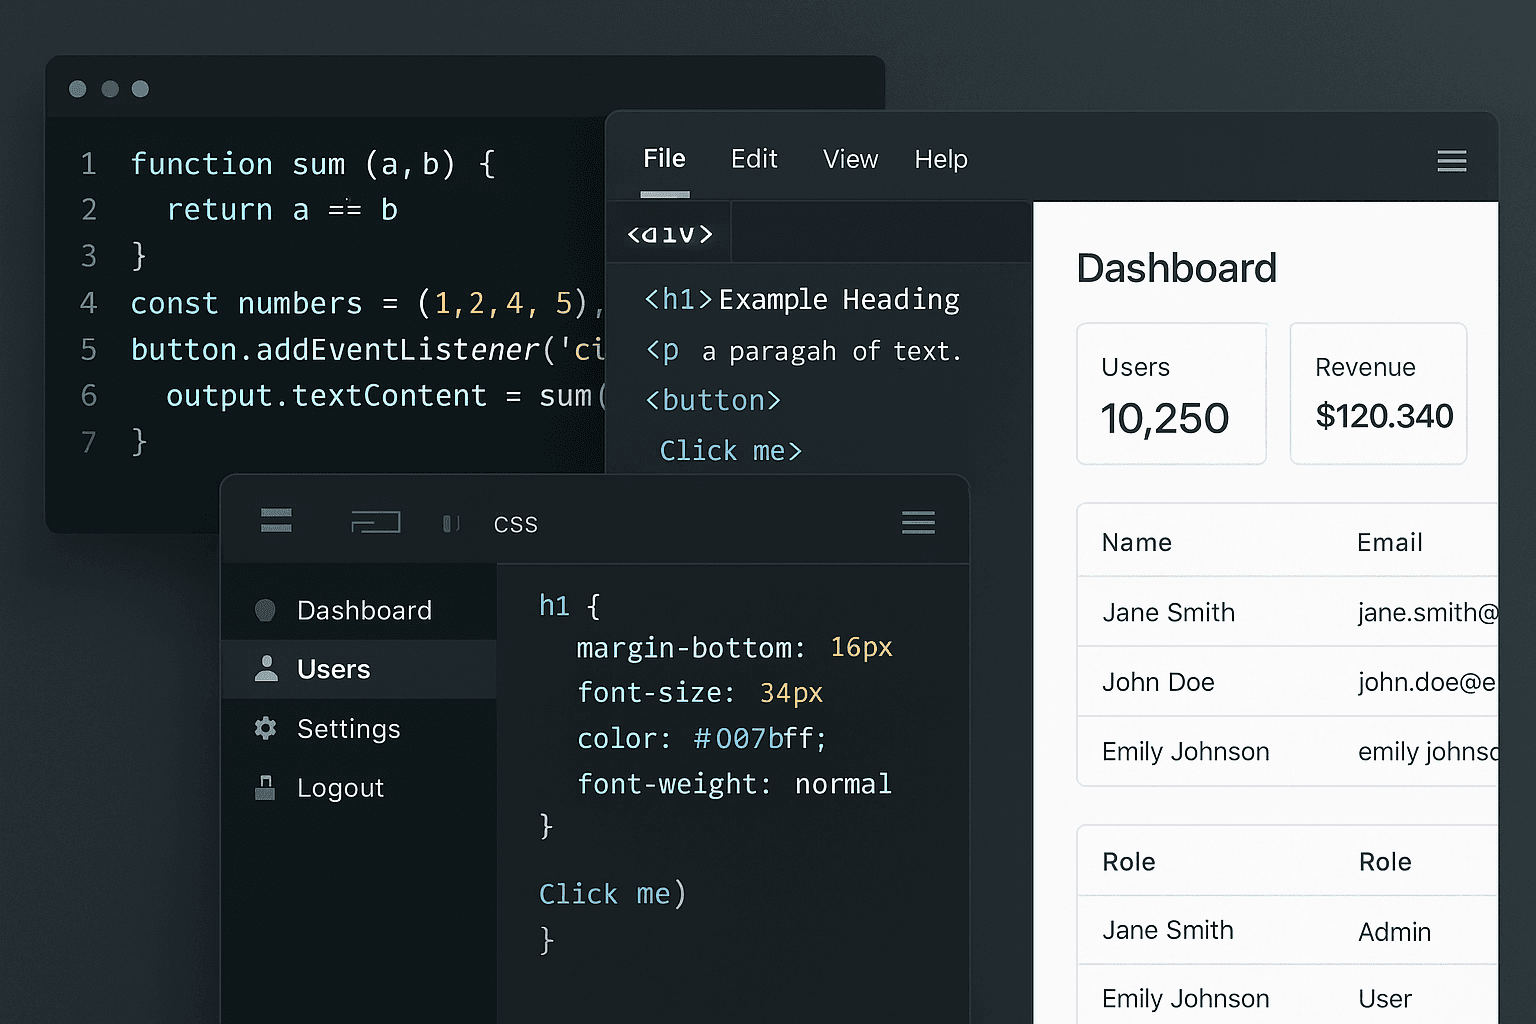Screen dimensions: 1536x1024
Task: Click the User role cell
Action: click(1385, 999)
